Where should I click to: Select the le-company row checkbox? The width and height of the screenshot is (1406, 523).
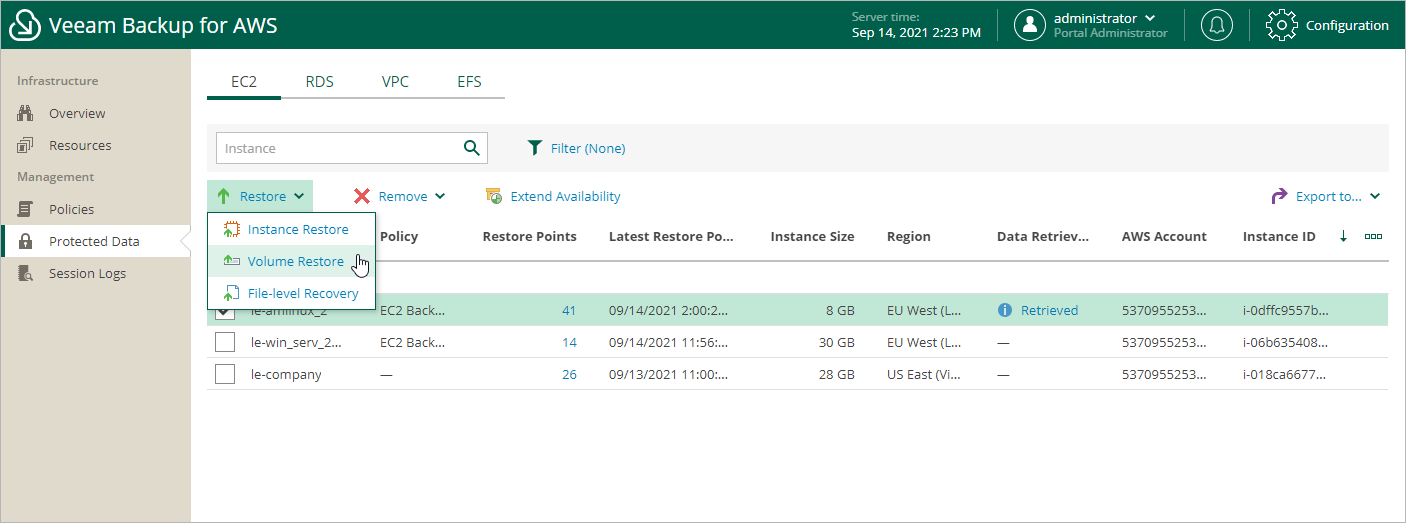pyautogui.click(x=225, y=374)
